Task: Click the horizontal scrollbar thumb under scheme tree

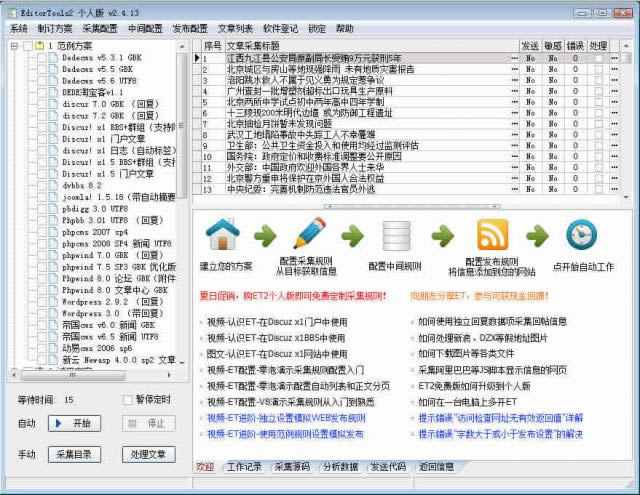Action: pyautogui.click(x=73, y=375)
